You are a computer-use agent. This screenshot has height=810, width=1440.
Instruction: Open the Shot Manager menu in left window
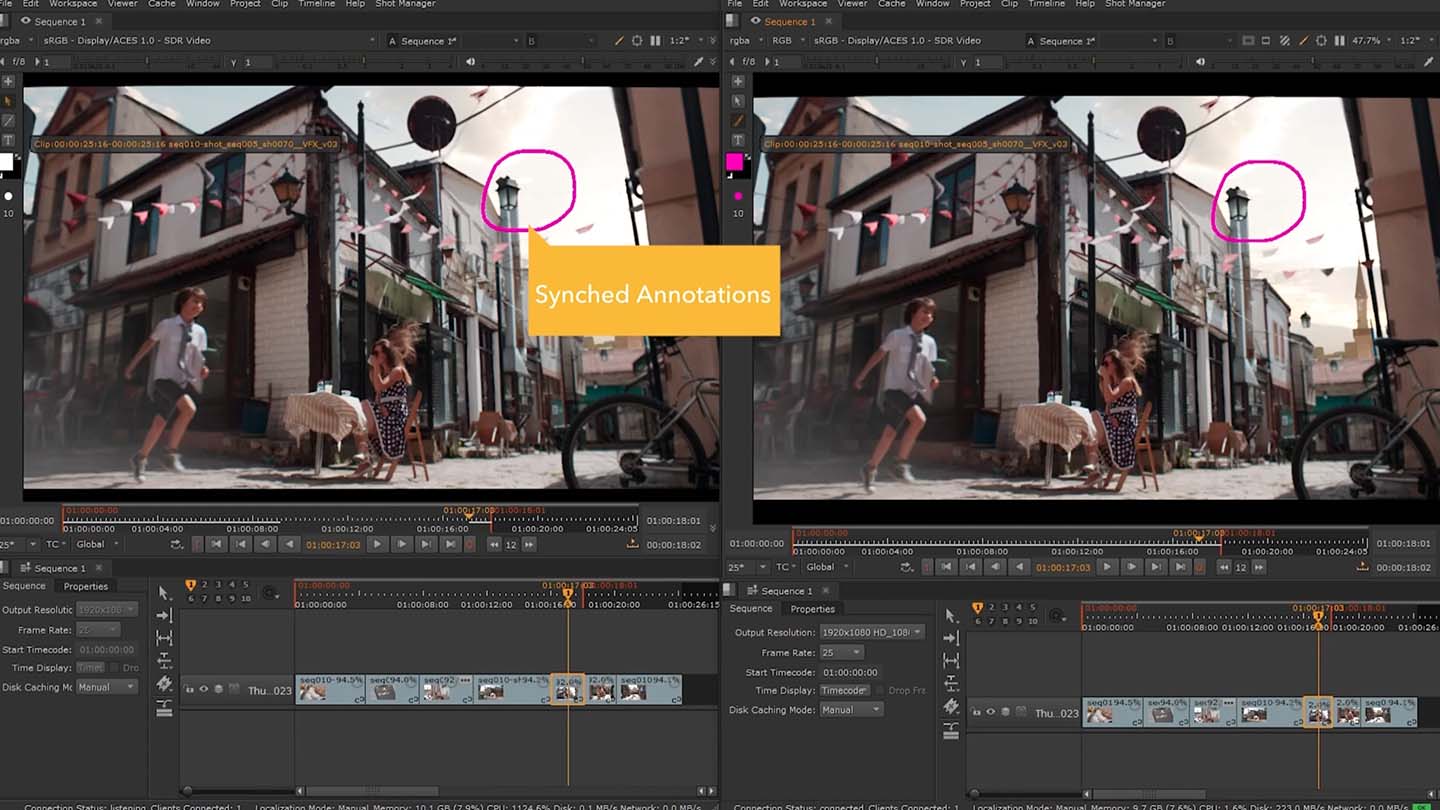[405, 4]
